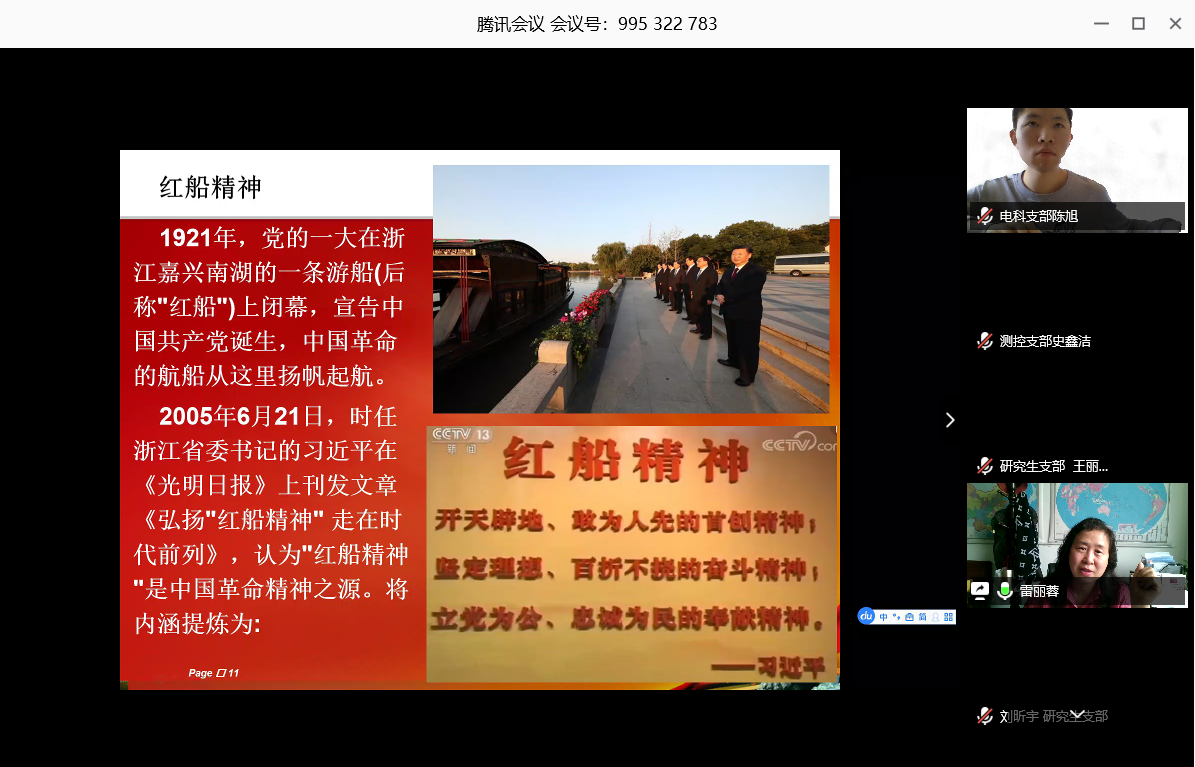Toggle simplified/traditional '简' in IME bar
This screenshot has width=1195, height=767.
click(921, 617)
